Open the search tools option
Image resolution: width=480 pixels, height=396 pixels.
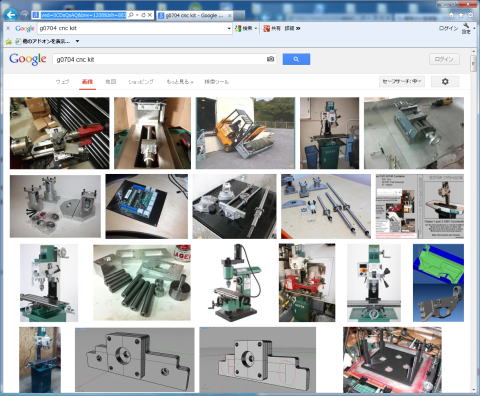[216, 81]
